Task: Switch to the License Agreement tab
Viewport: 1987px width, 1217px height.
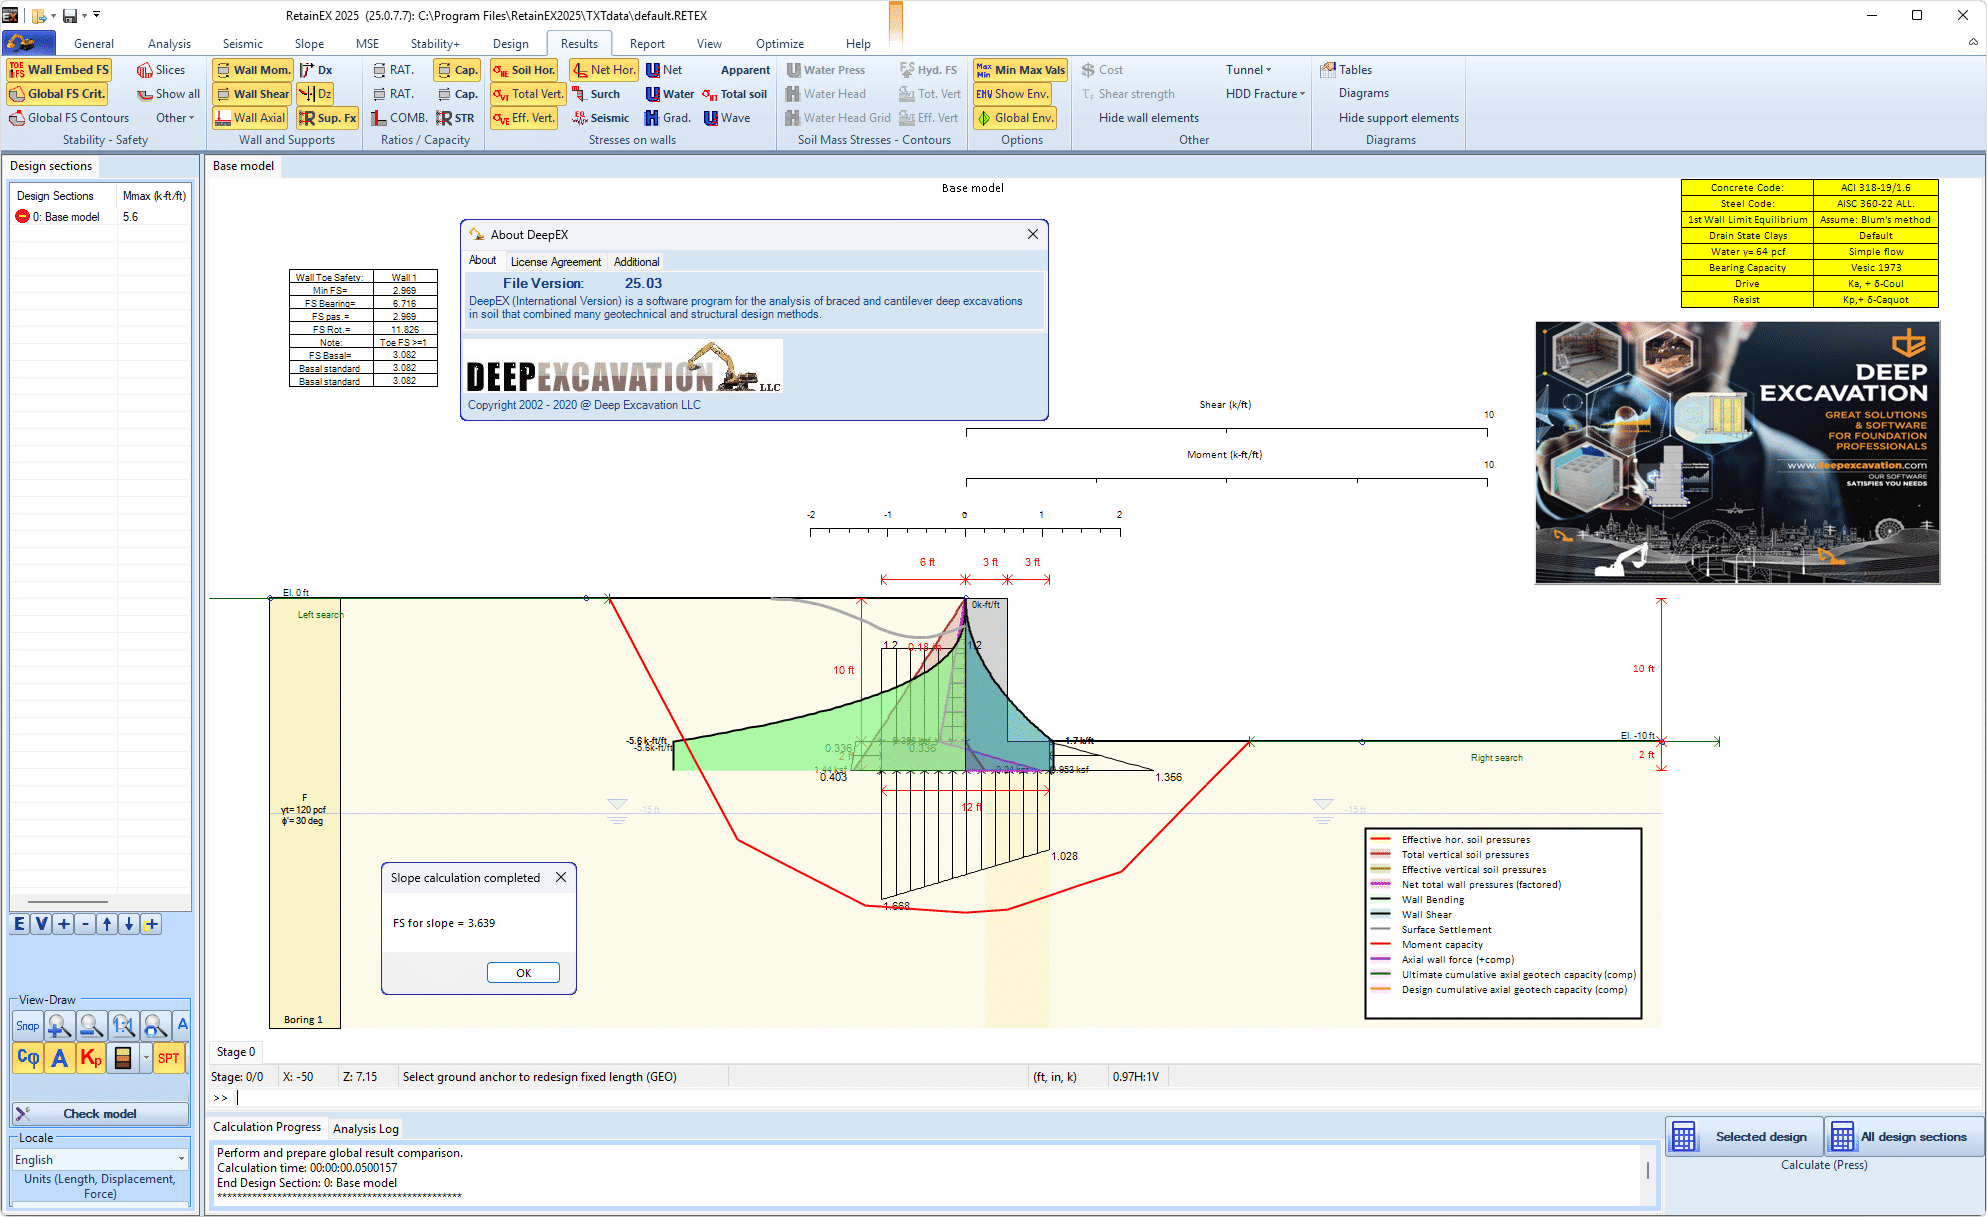Action: 555,262
